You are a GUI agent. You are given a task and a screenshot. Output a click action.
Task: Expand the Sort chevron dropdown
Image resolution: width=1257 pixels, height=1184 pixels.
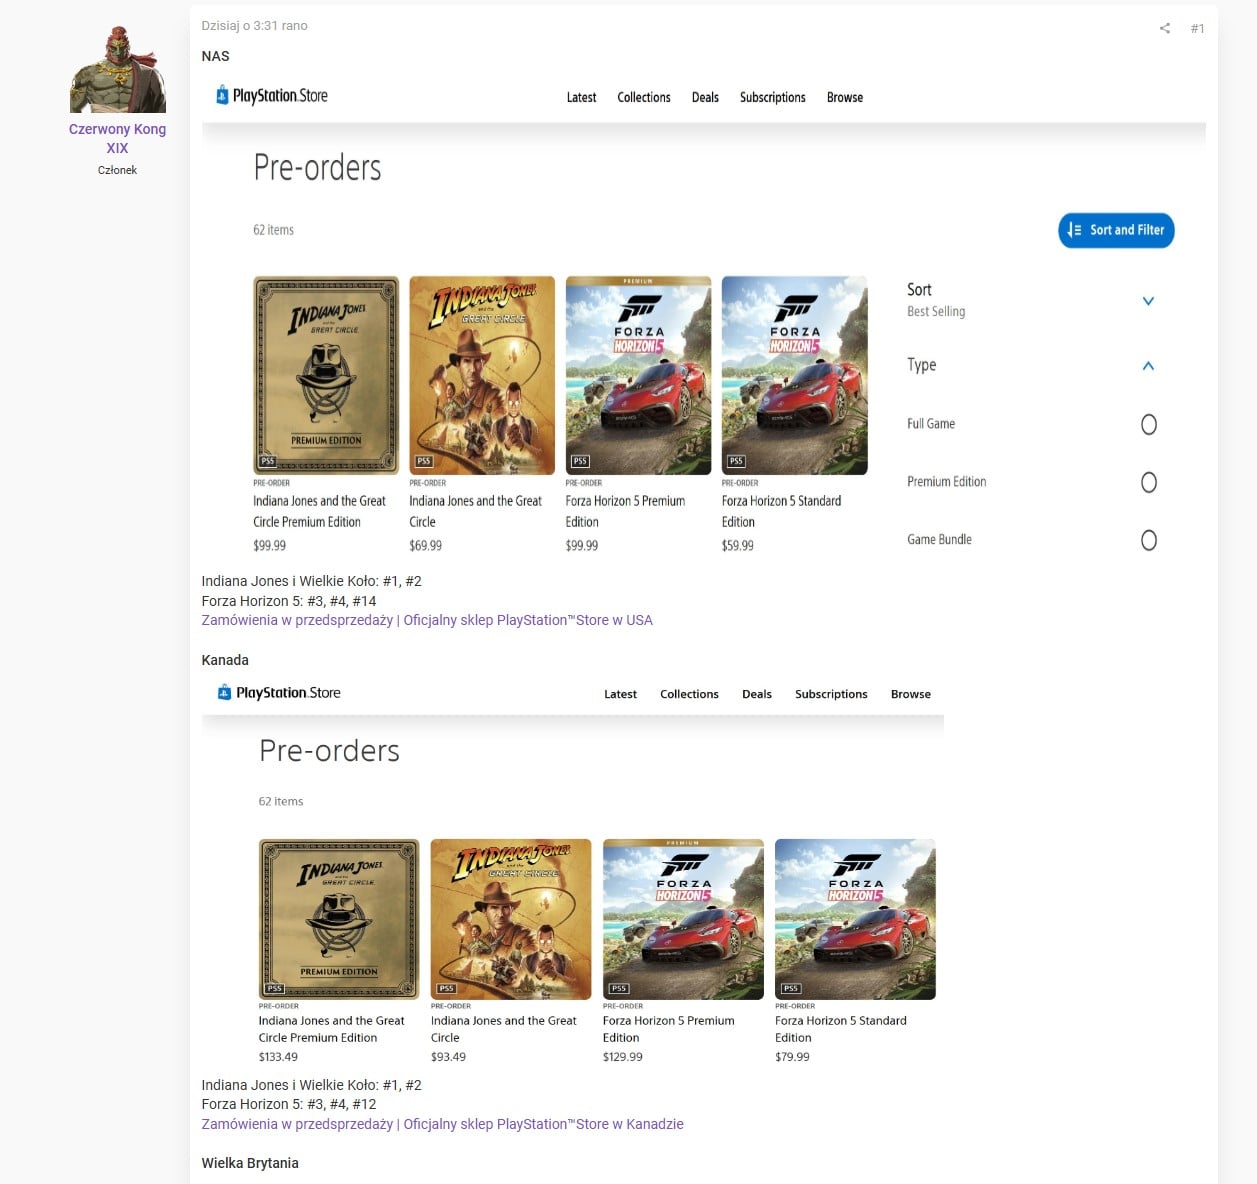(x=1148, y=301)
